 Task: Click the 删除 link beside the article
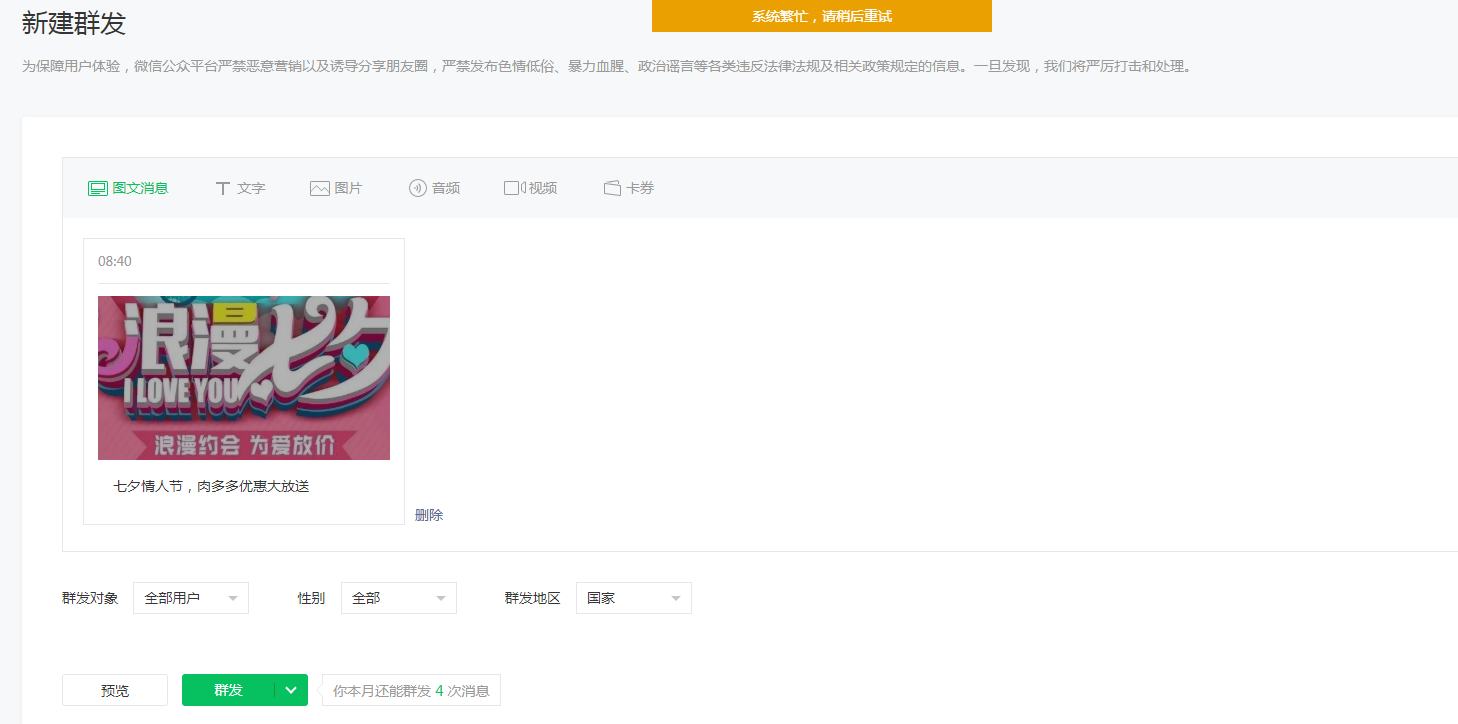coord(429,515)
